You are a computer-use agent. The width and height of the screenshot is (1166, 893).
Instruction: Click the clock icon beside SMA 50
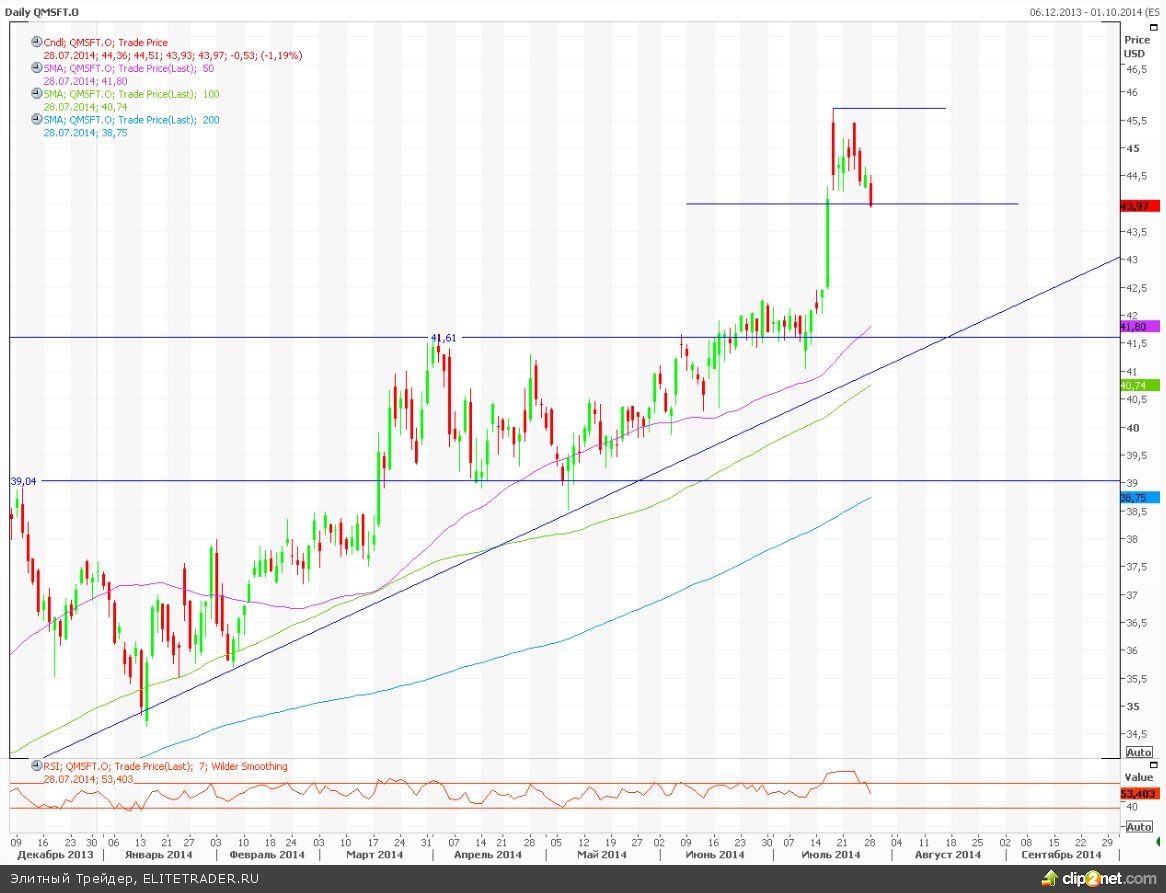click(36, 68)
